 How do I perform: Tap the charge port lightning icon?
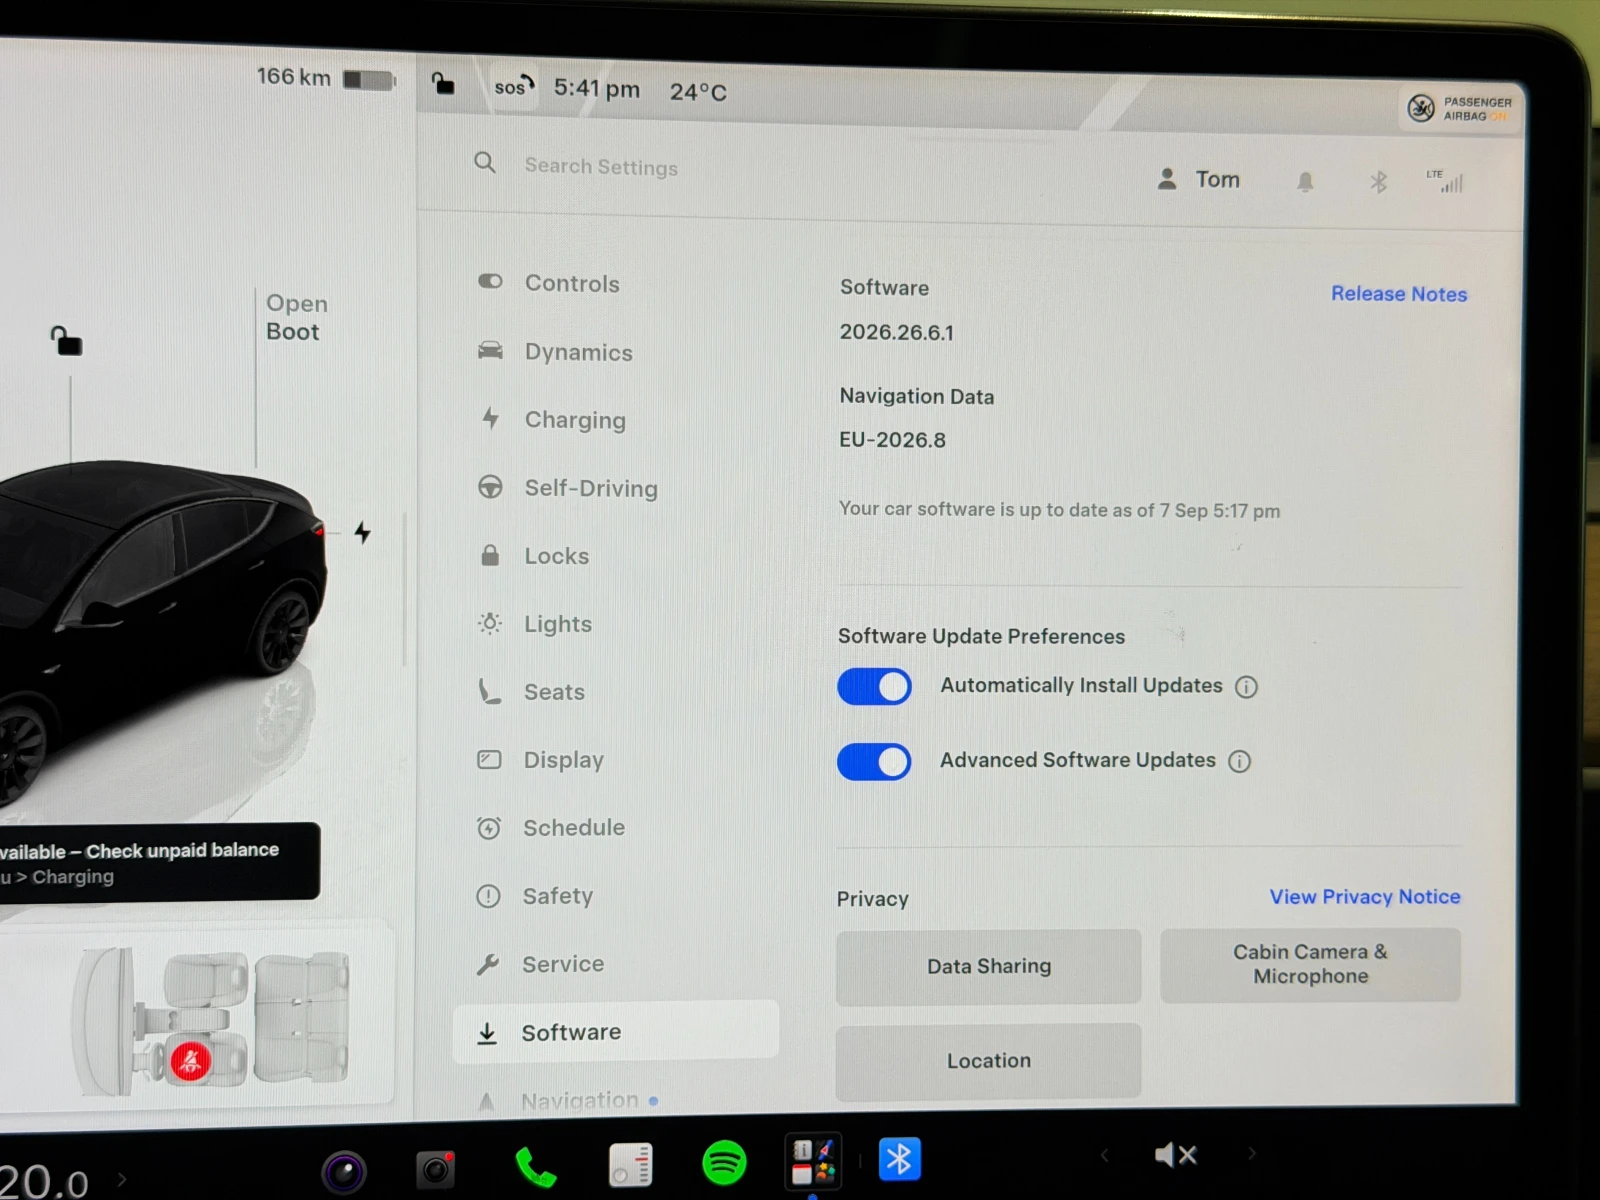(363, 532)
